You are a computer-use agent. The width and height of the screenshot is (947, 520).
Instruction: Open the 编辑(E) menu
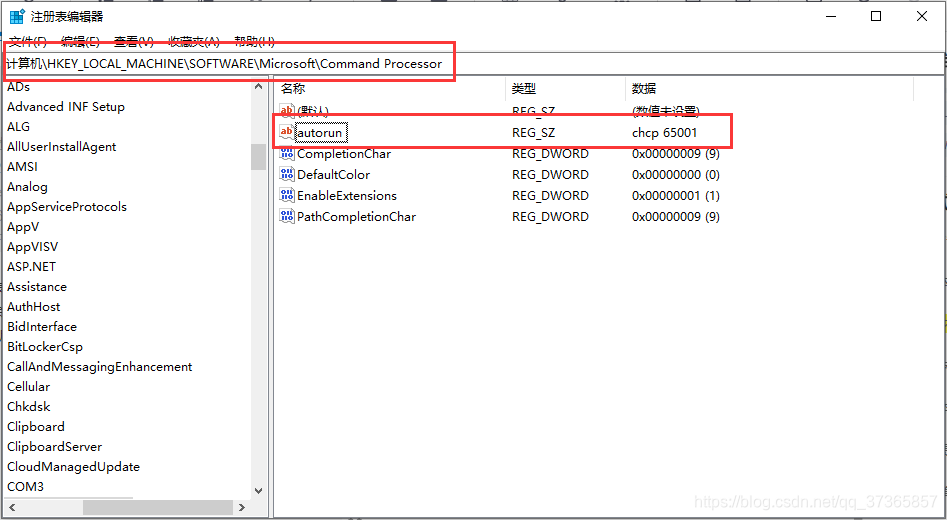(80, 42)
